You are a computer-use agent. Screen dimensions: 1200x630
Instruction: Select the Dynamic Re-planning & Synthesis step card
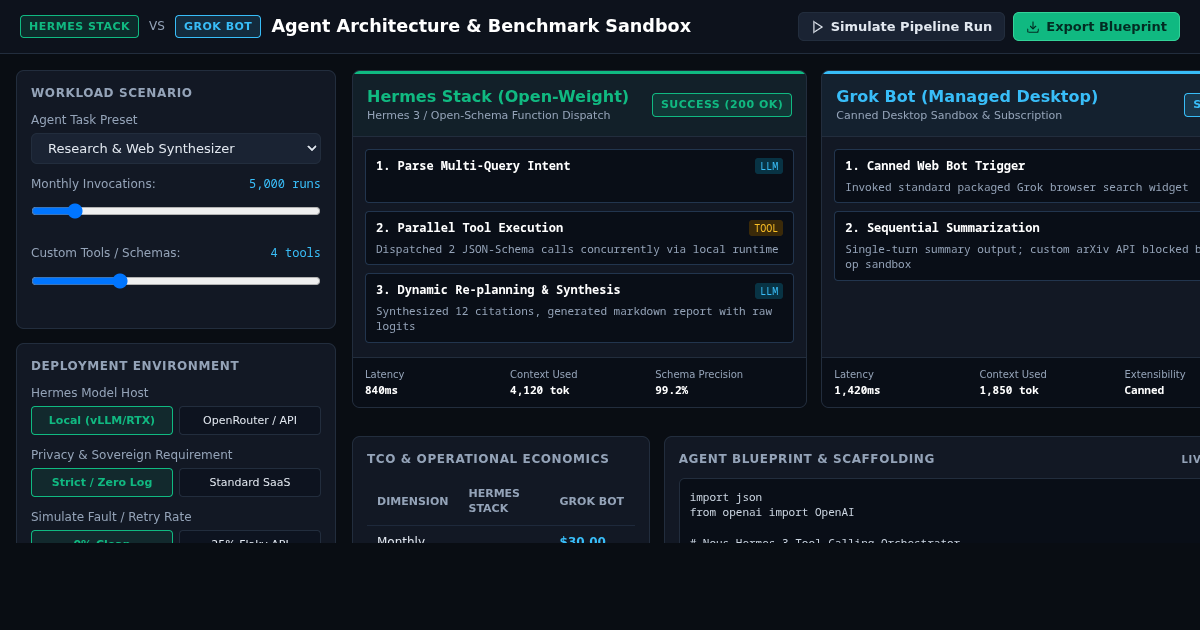pyautogui.click(x=579, y=308)
